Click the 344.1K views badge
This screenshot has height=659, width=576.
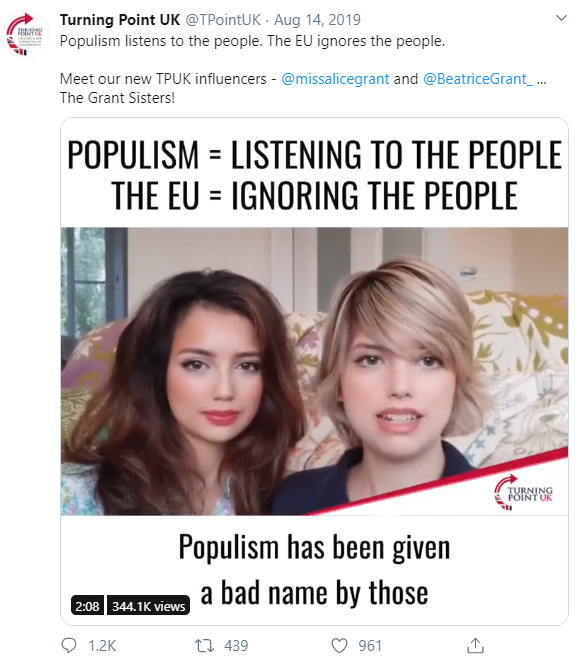(x=148, y=606)
